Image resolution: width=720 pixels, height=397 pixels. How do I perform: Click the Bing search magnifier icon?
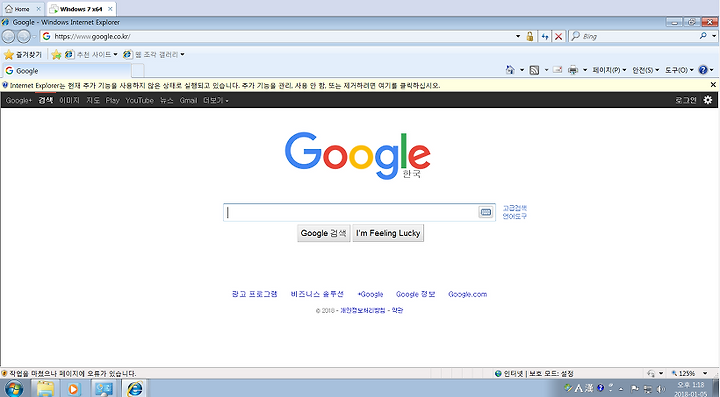[703, 36]
